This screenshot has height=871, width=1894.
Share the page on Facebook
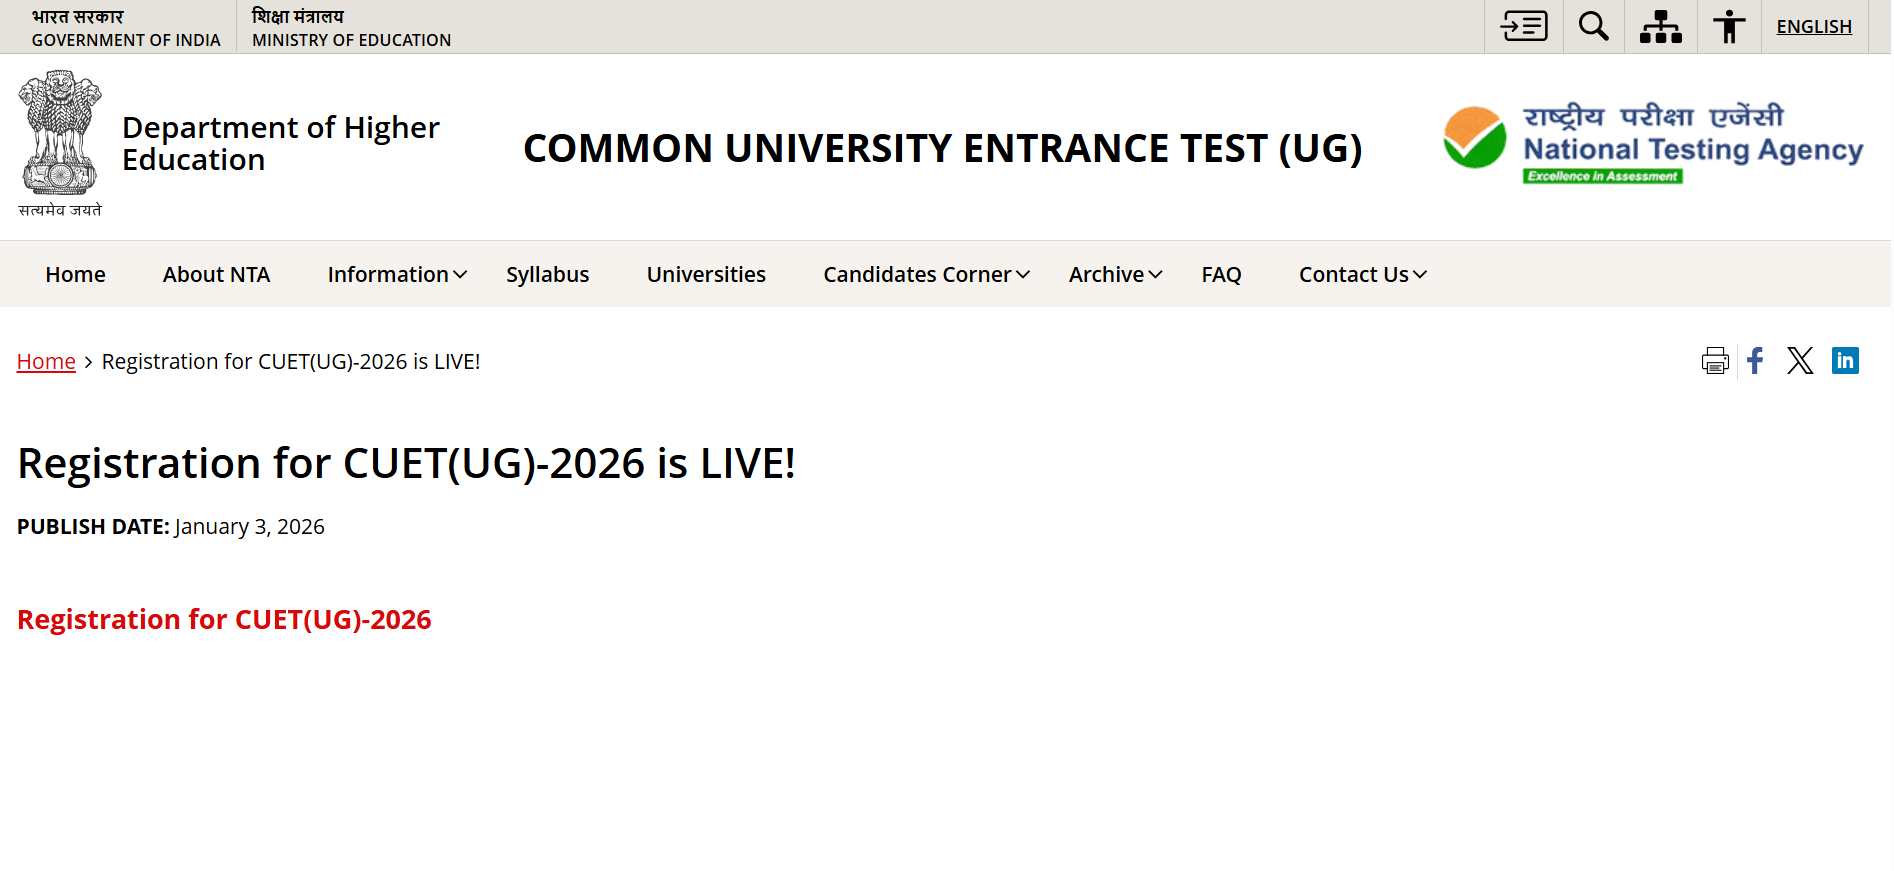pyautogui.click(x=1756, y=361)
